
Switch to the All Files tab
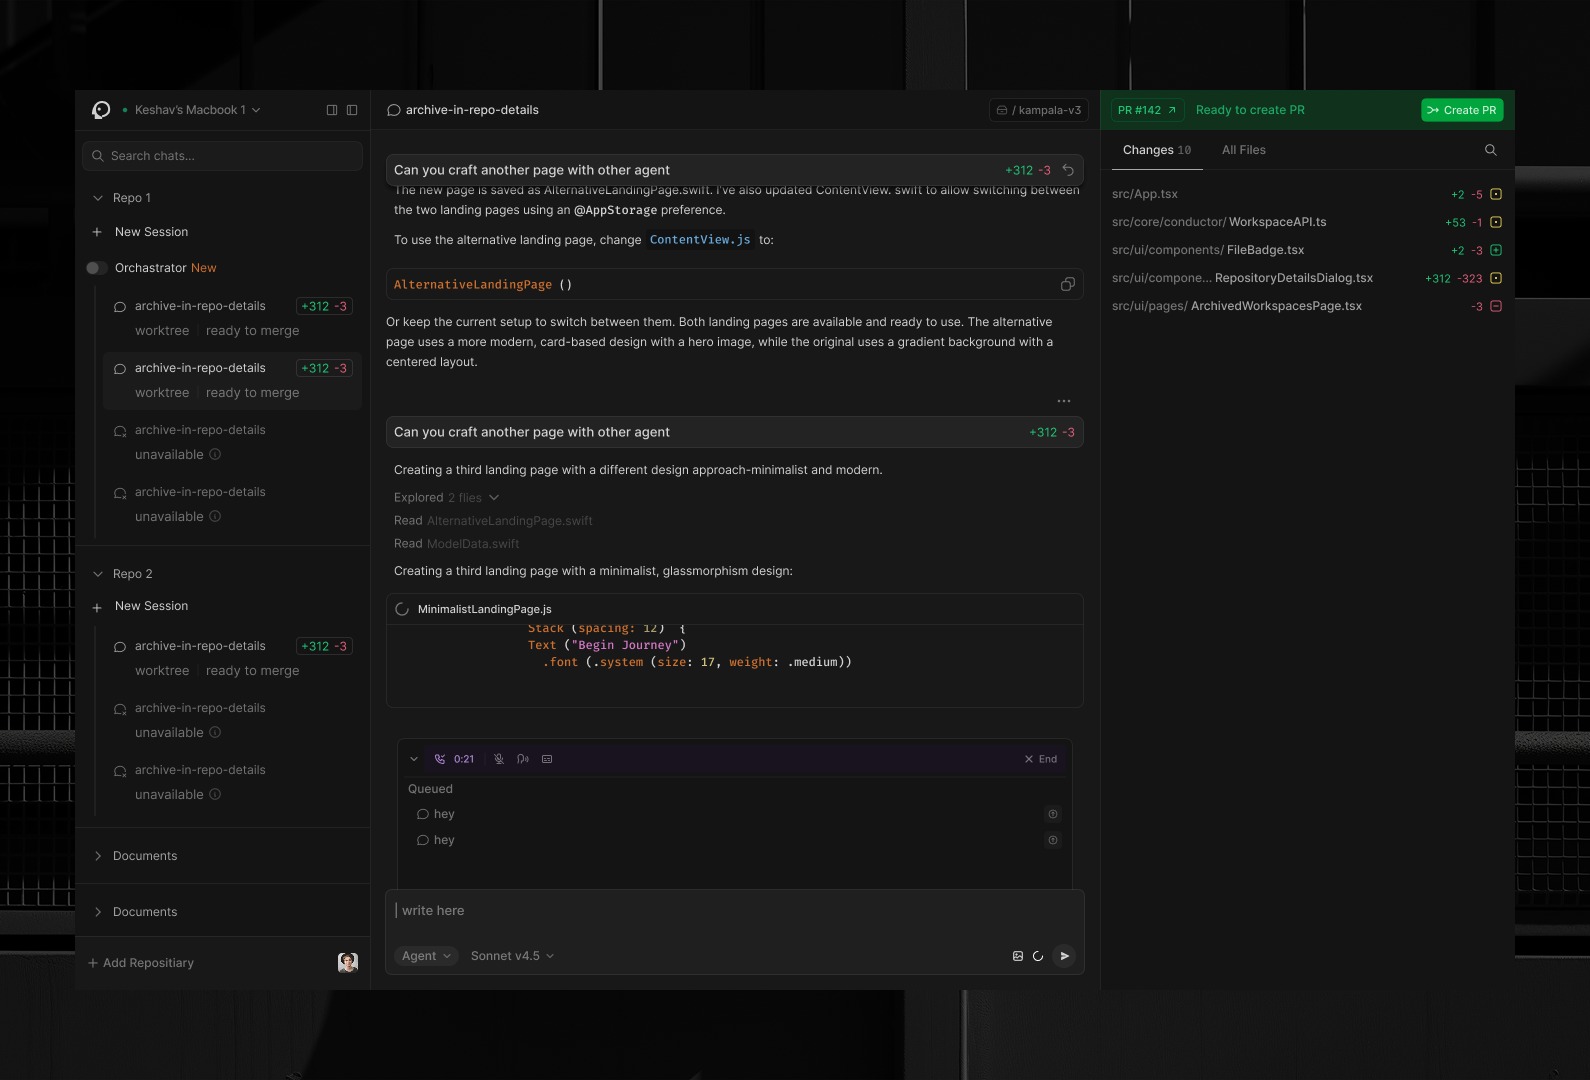[x=1244, y=150]
